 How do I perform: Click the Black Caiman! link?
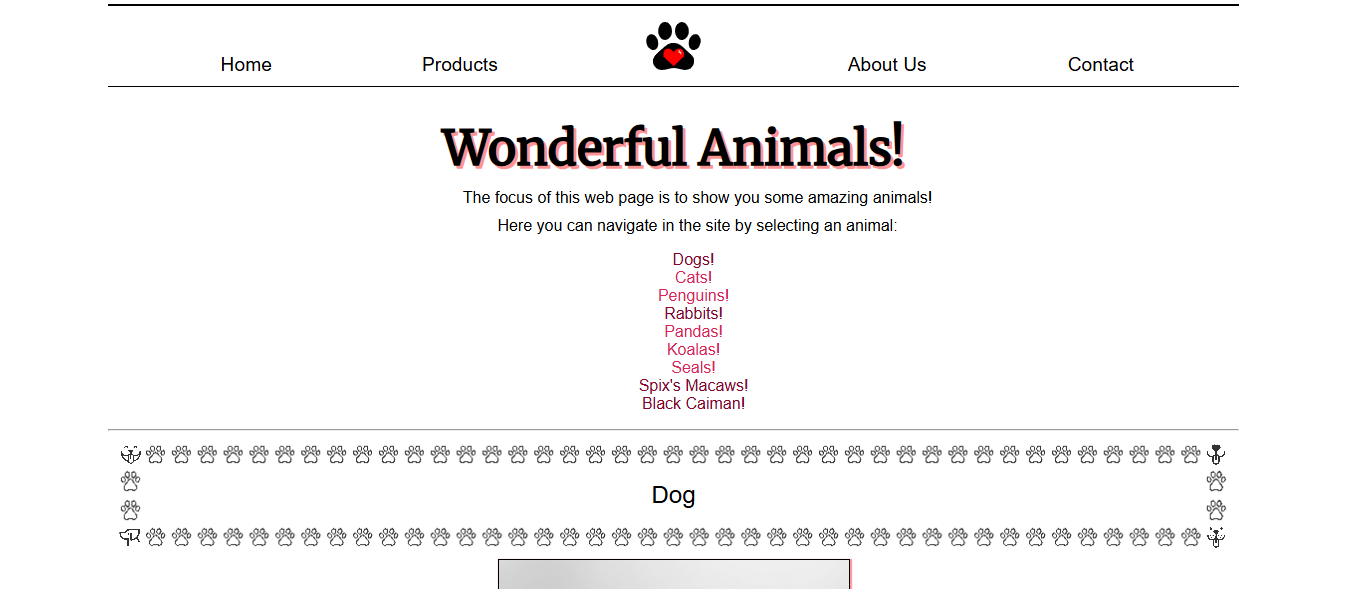pyautogui.click(x=693, y=404)
